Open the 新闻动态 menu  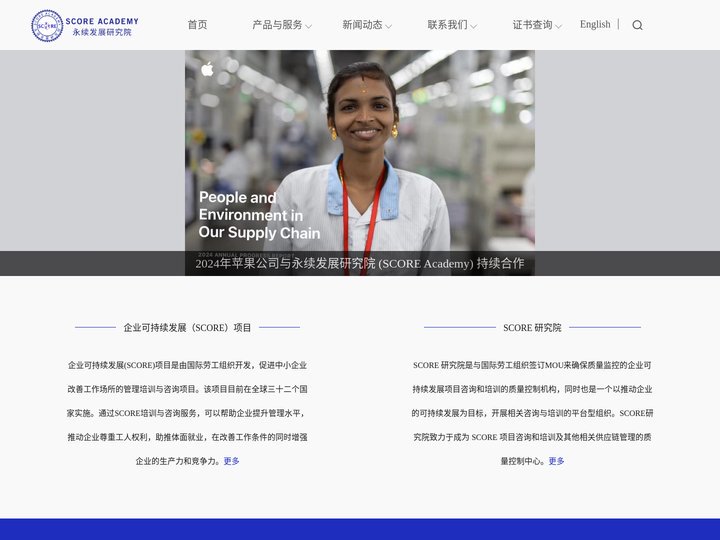362,25
